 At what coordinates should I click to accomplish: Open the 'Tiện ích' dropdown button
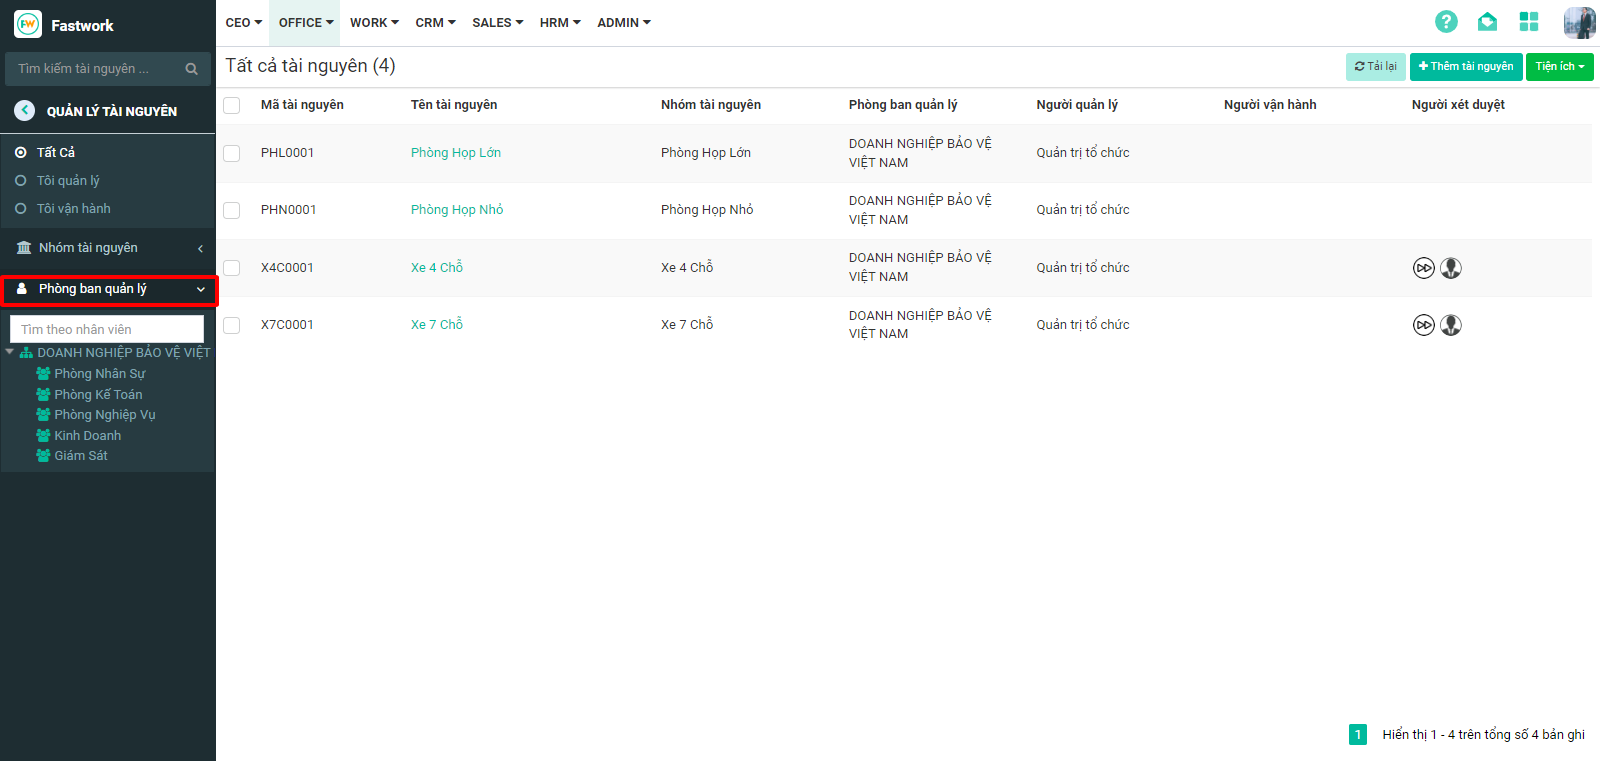coord(1559,67)
